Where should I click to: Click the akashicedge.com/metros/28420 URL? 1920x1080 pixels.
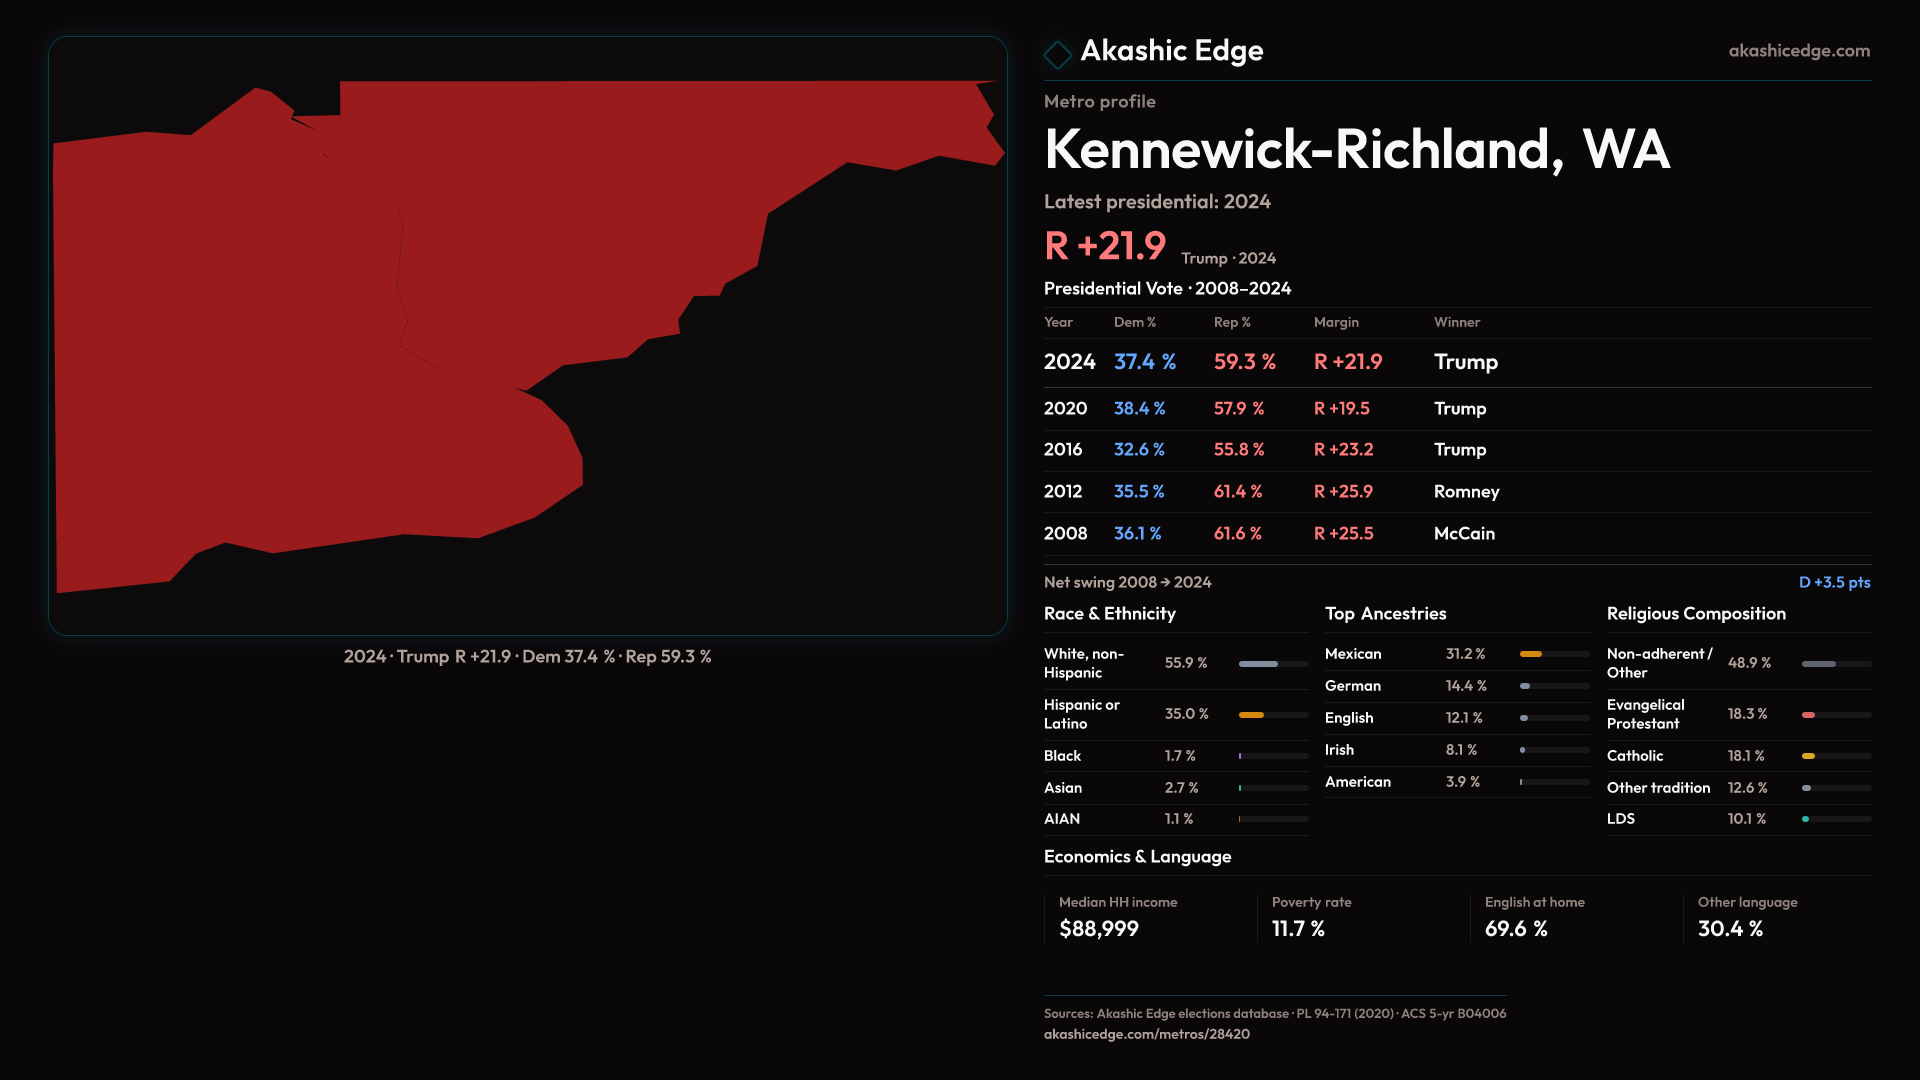point(1146,1034)
